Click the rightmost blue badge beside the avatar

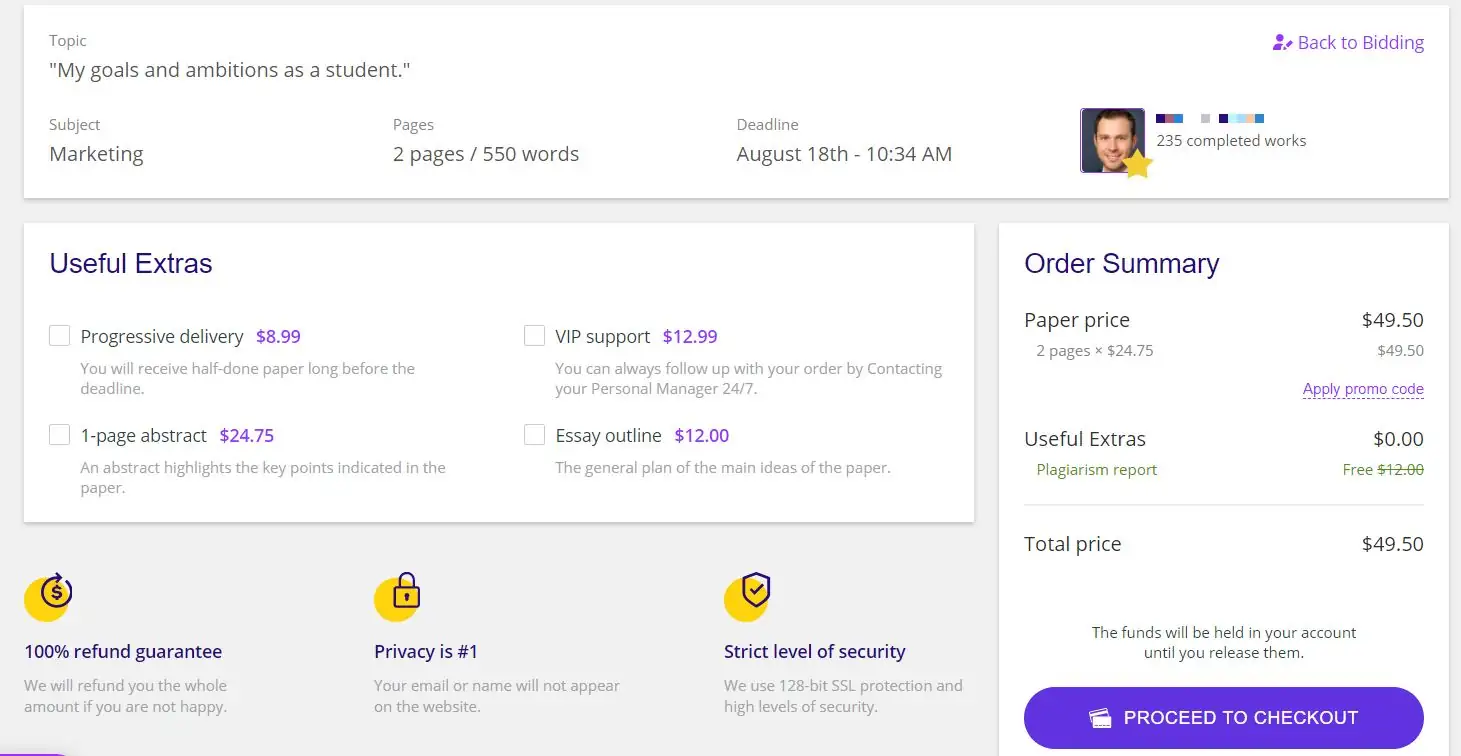[1259, 118]
